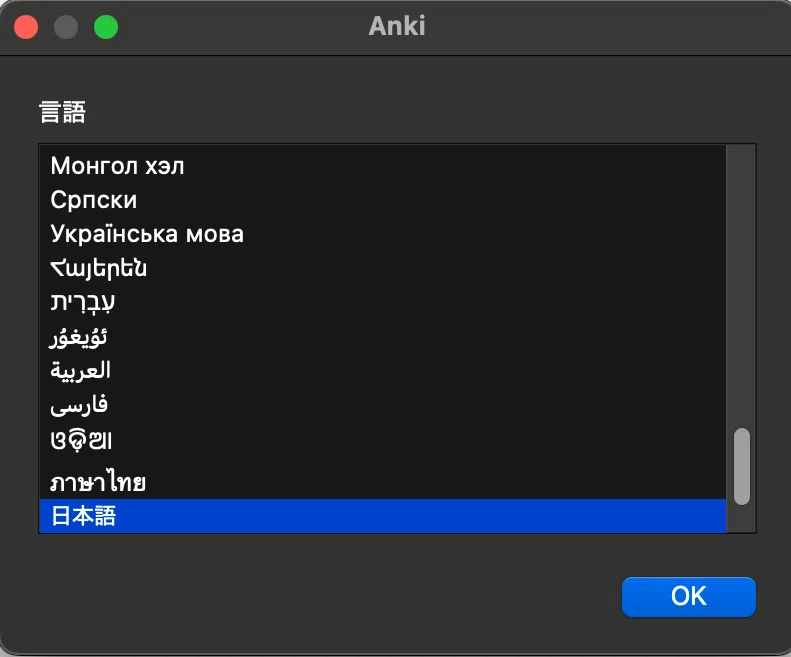Choose the Uyghur language entry
The height and width of the screenshot is (657, 791).
click(382, 337)
